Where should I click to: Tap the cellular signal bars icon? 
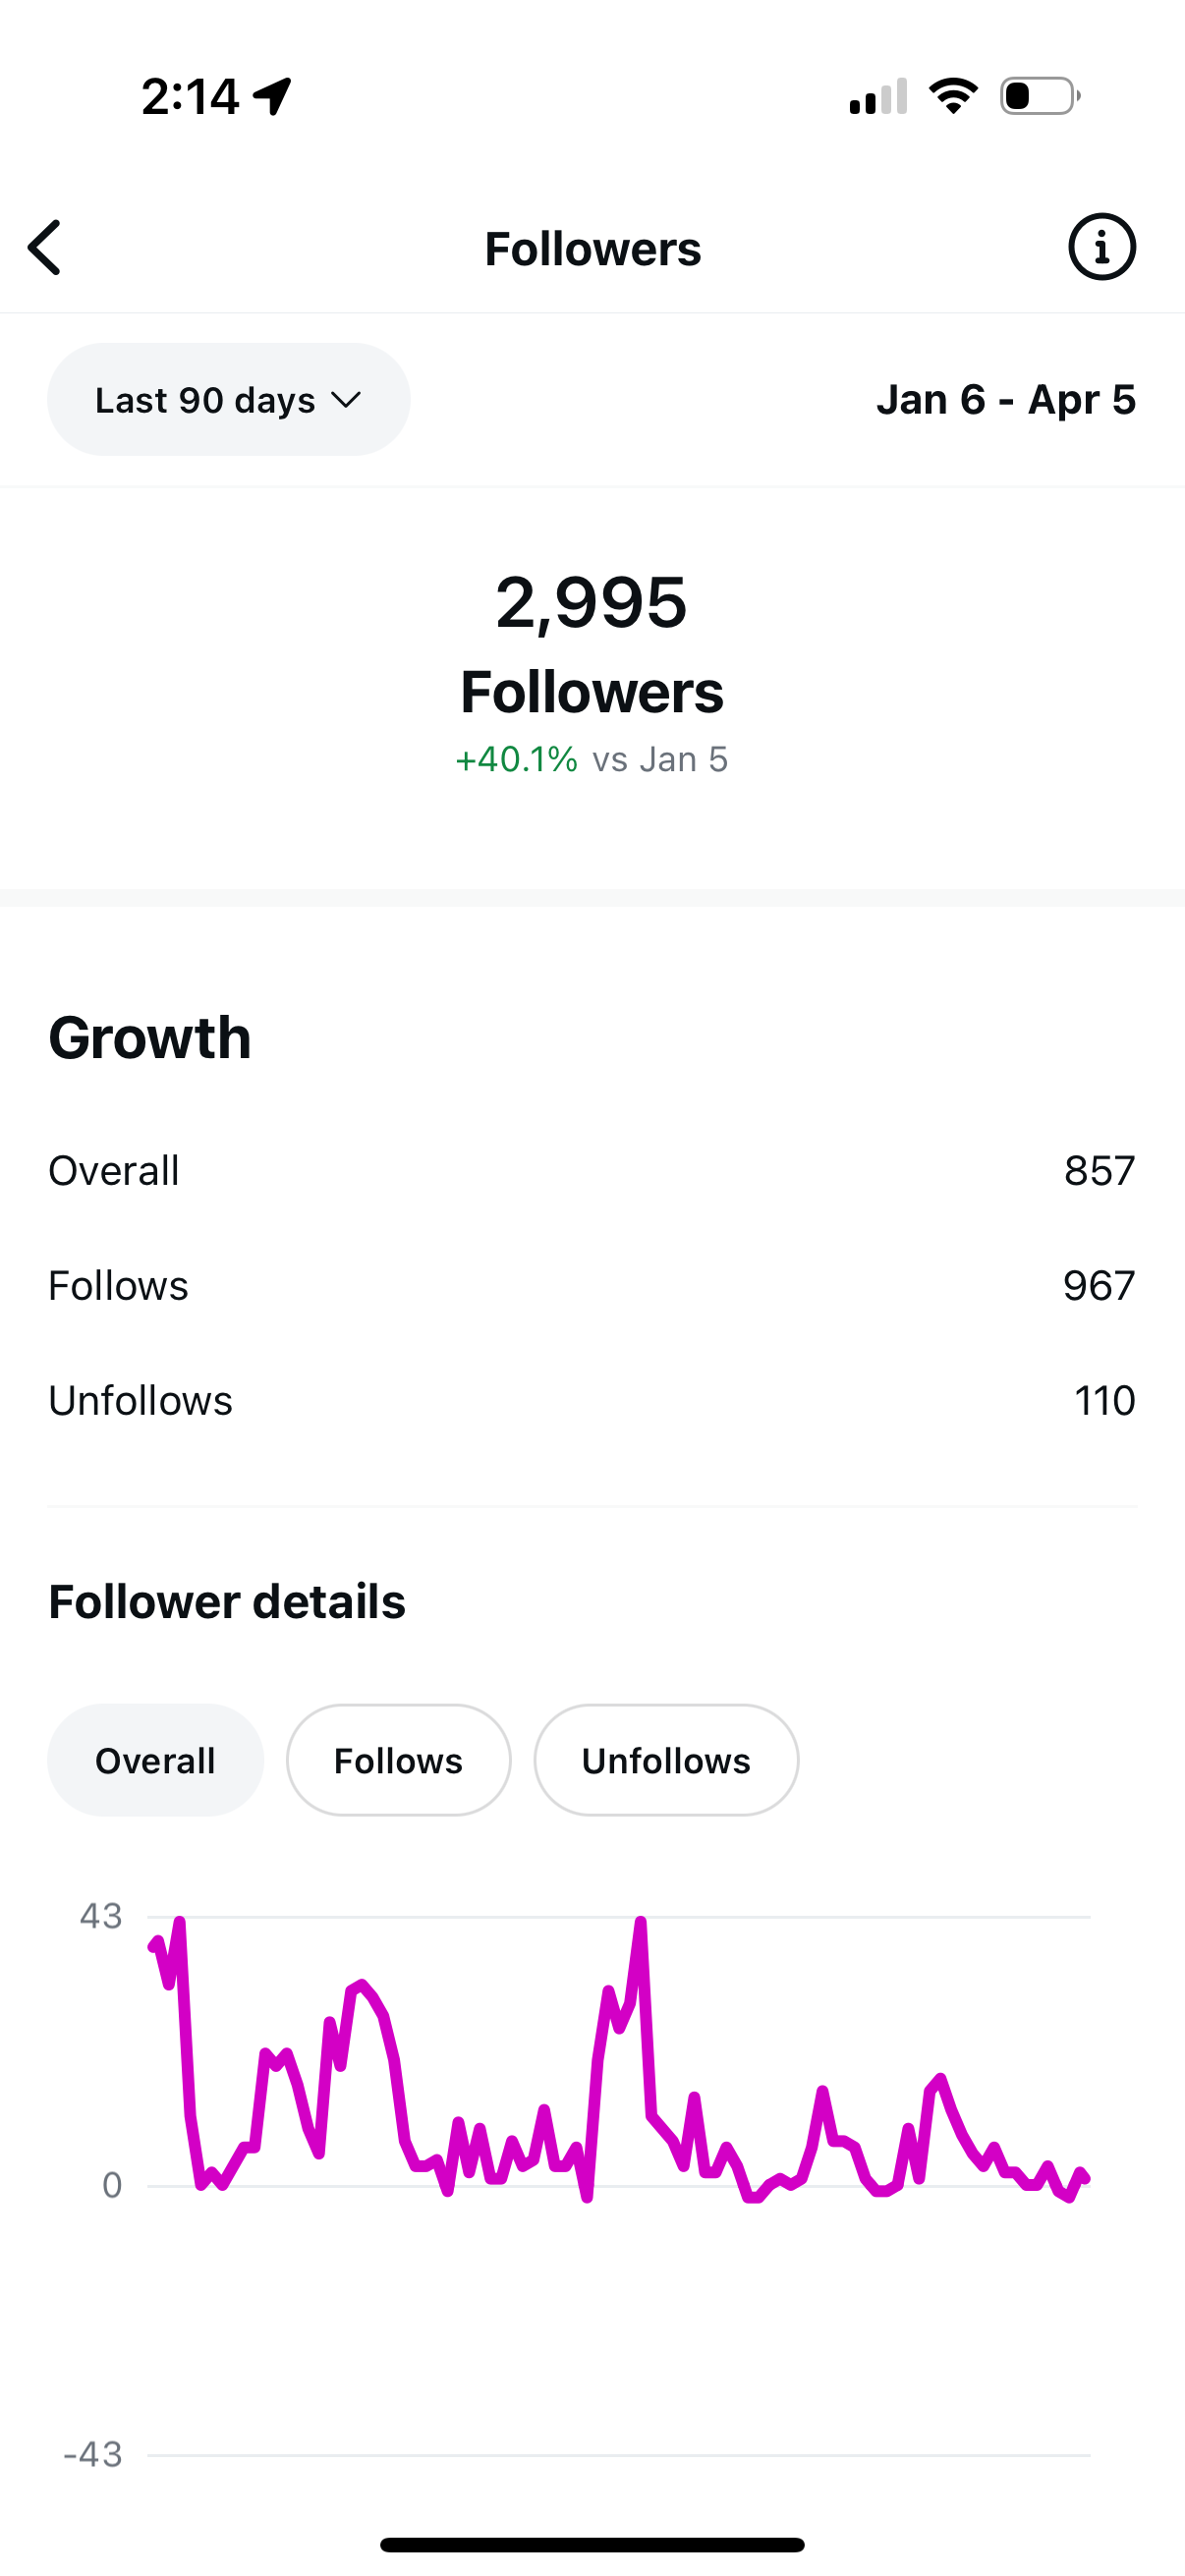coord(878,96)
